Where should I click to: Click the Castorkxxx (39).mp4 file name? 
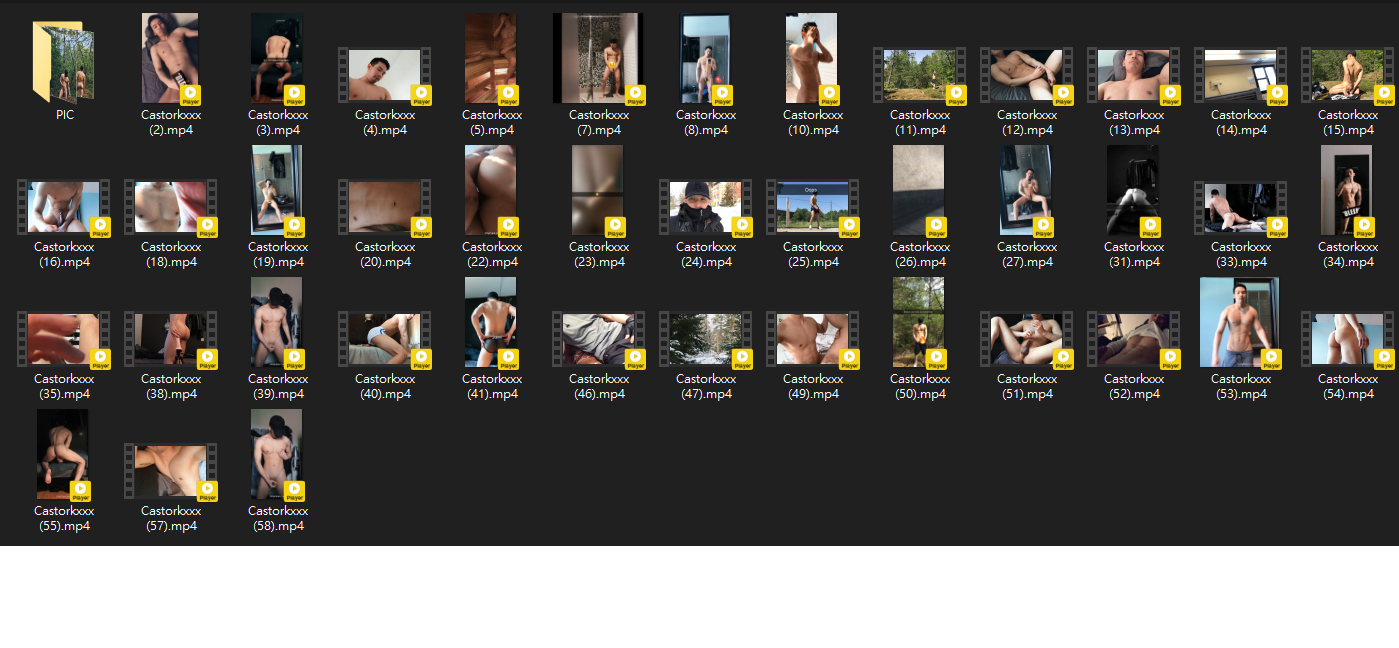[278, 386]
